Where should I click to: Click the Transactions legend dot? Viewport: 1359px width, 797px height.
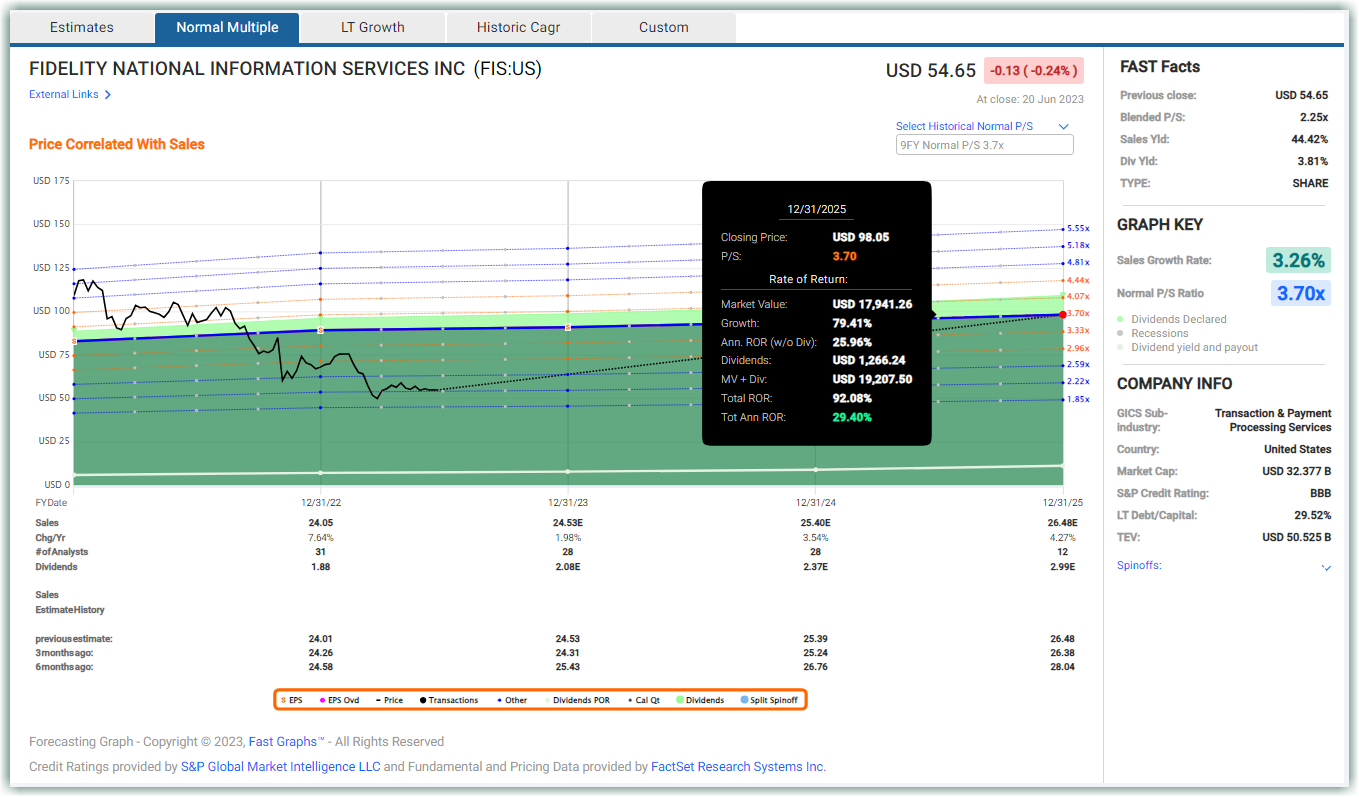click(x=423, y=700)
